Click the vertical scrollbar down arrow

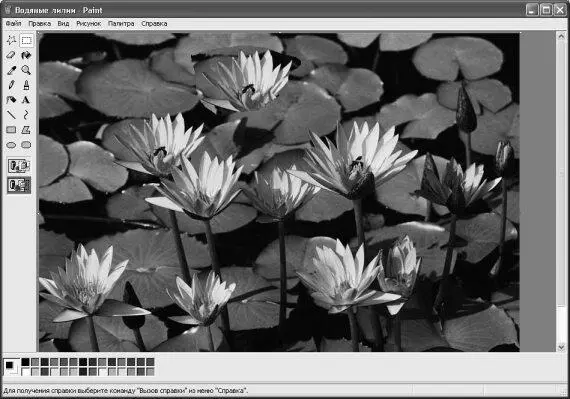pos(561,347)
